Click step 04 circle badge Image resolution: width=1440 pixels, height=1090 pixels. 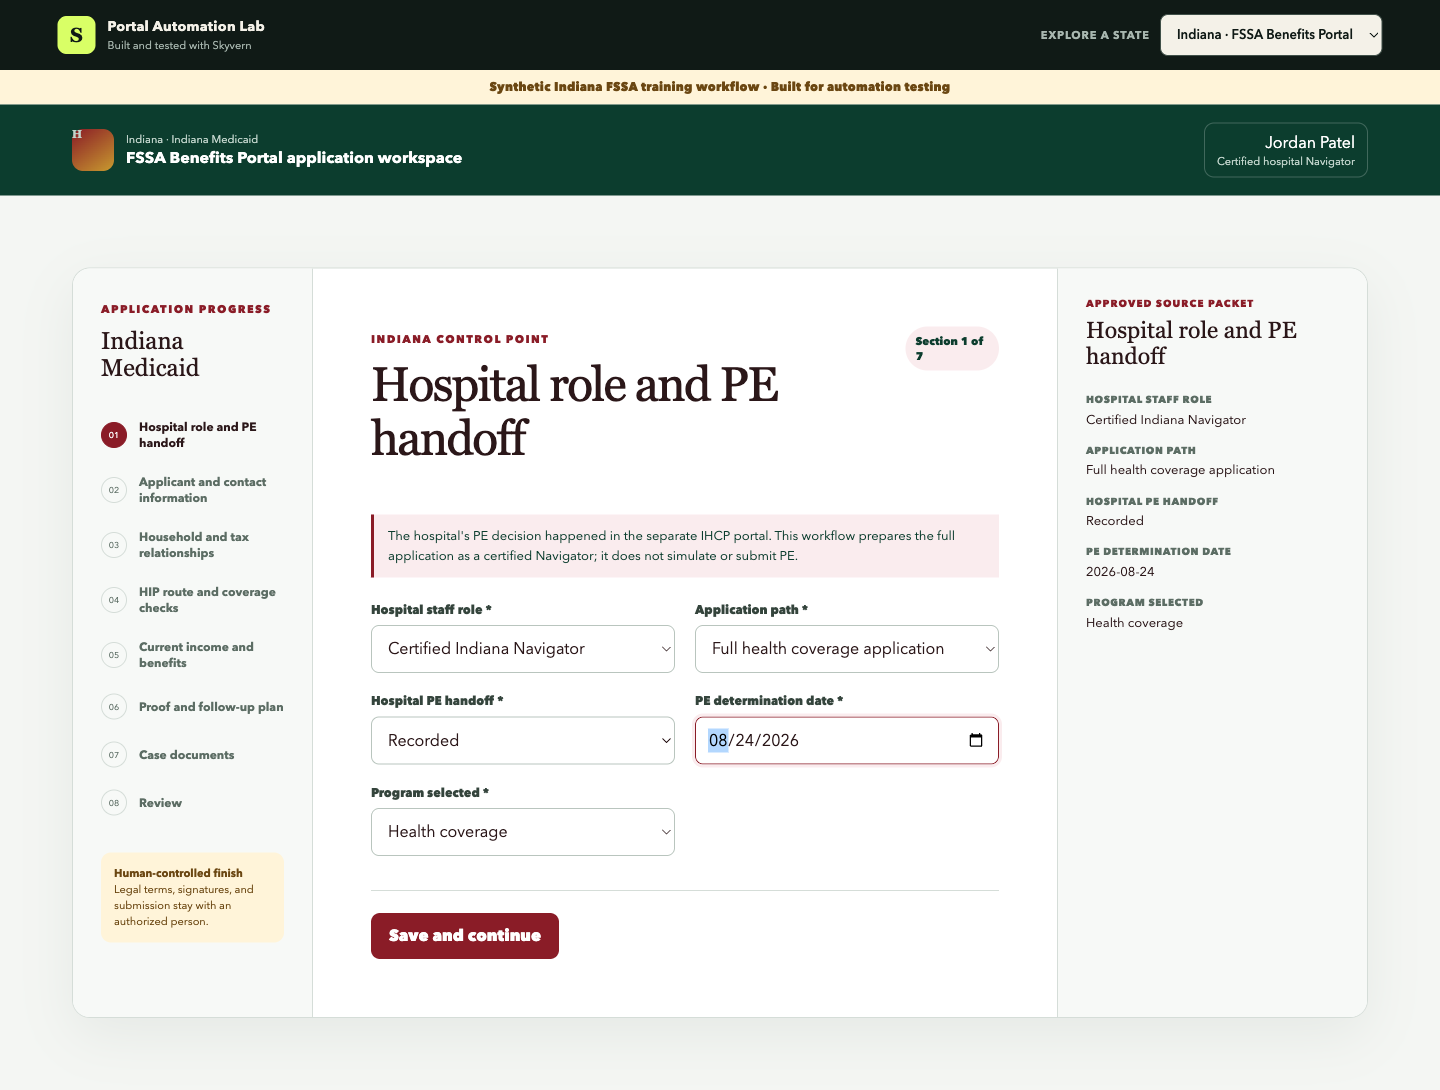click(x=114, y=600)
